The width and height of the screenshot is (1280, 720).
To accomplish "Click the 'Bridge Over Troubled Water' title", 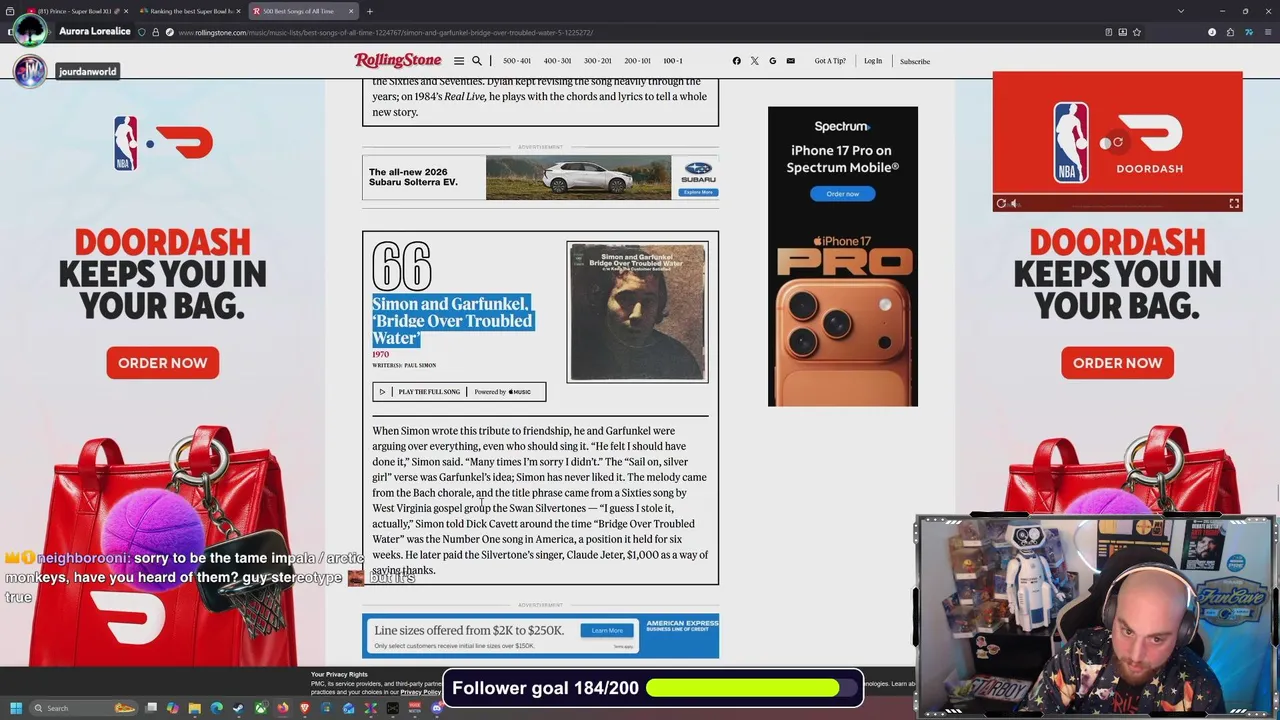I will [x=452, y=321].
